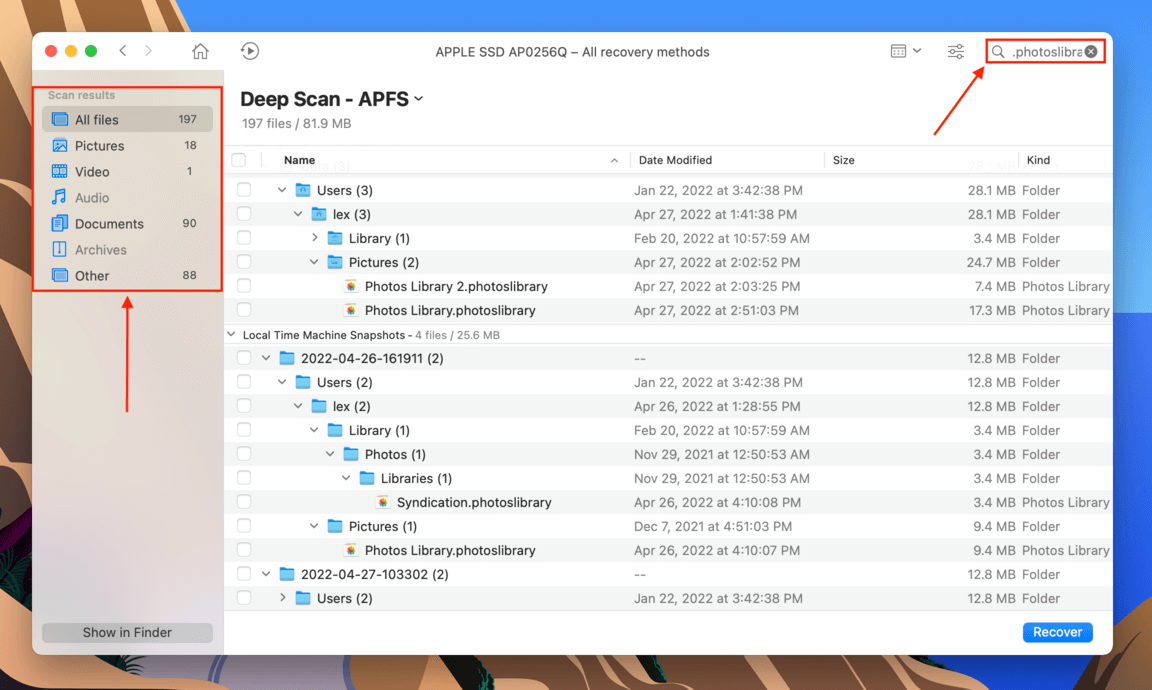Click the 2022-04-26-161911 folder icon

click(287, 359)
